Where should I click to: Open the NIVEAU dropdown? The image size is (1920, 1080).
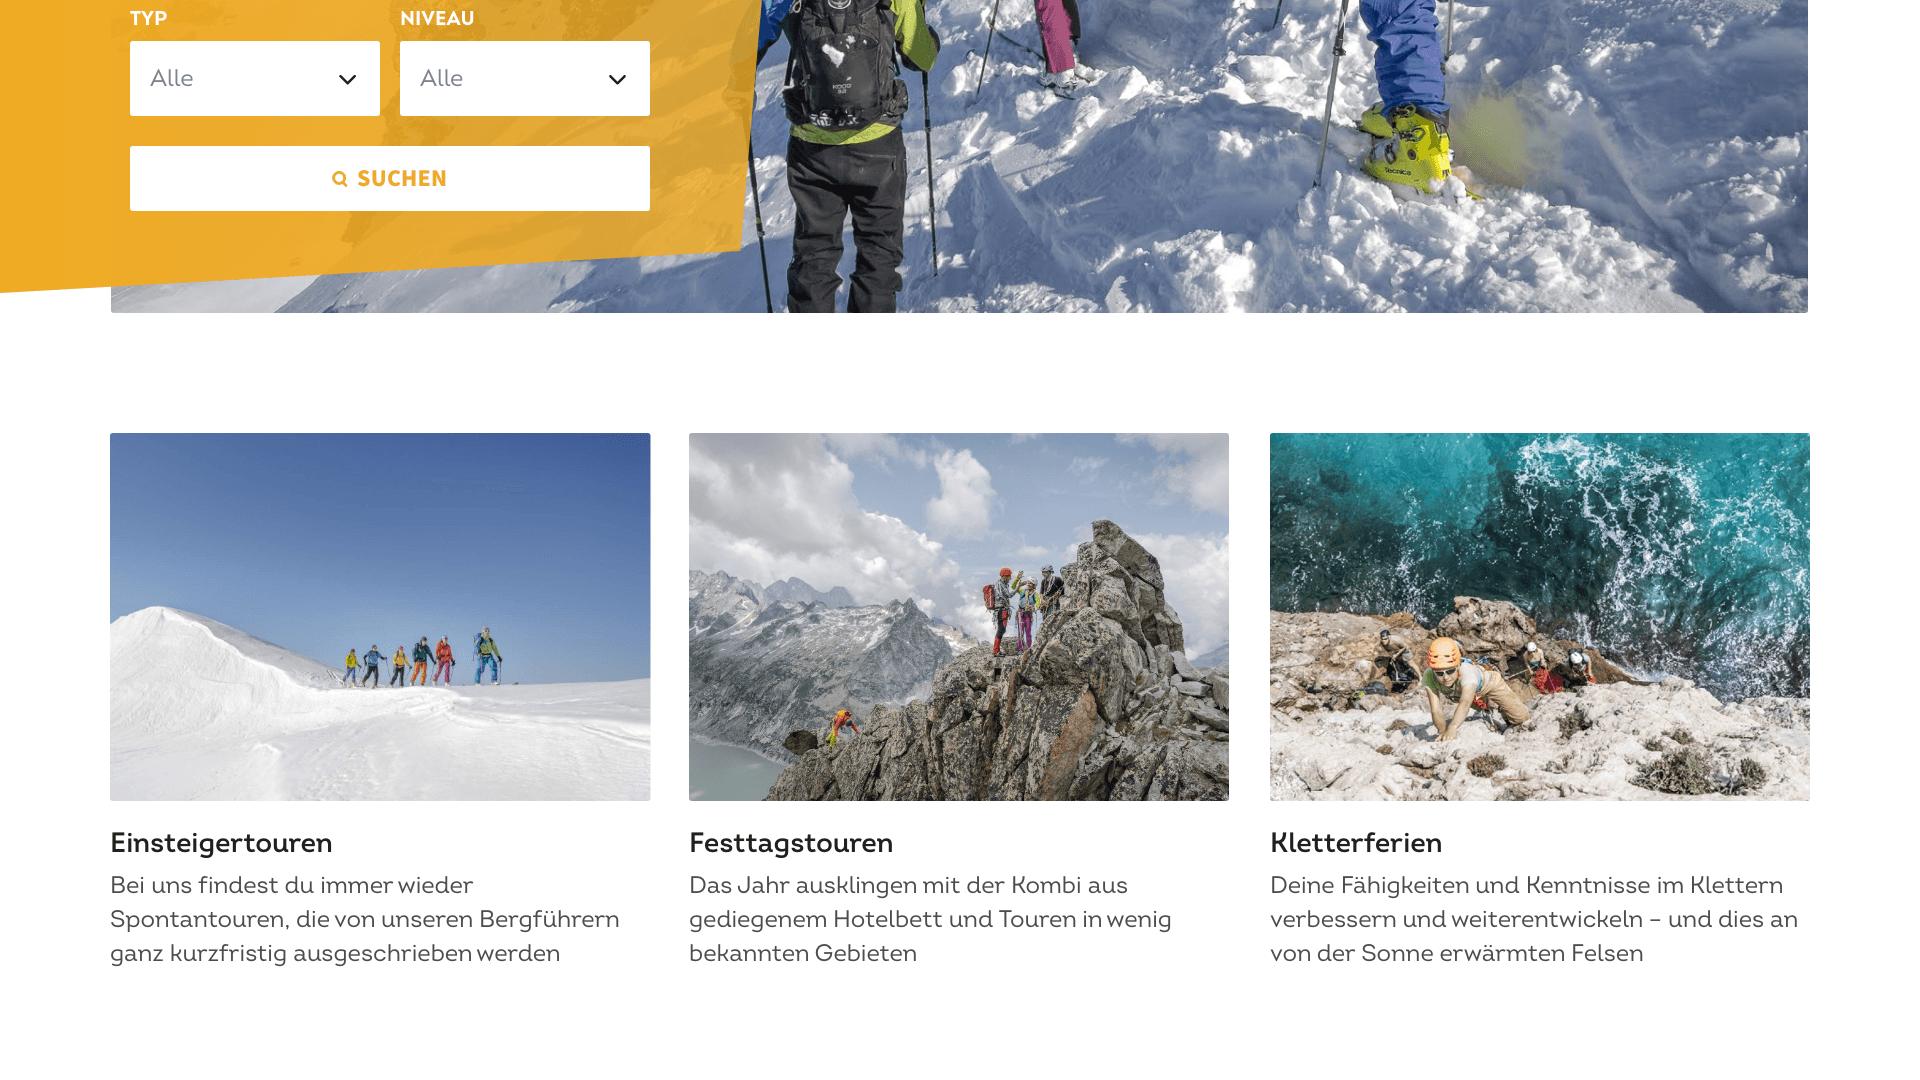[x=525, y=78]
